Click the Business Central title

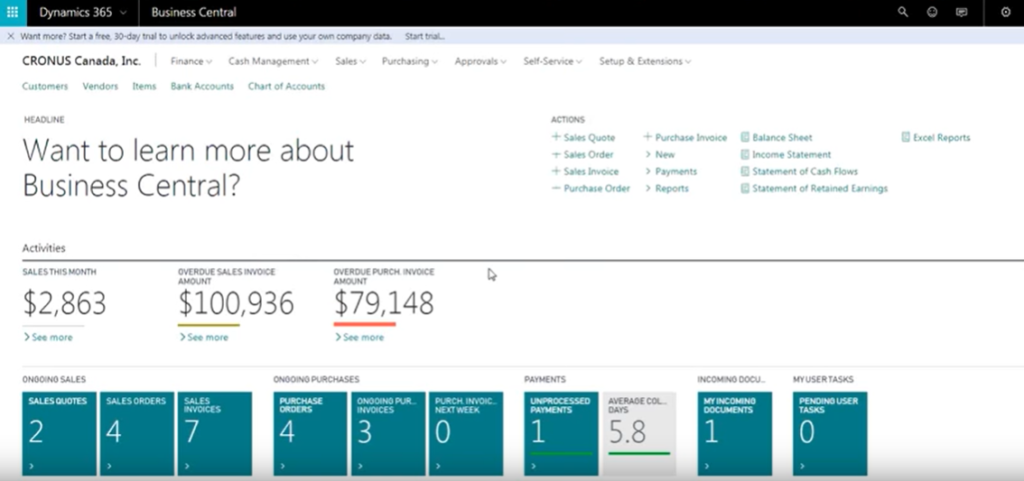tap(194, 12)
